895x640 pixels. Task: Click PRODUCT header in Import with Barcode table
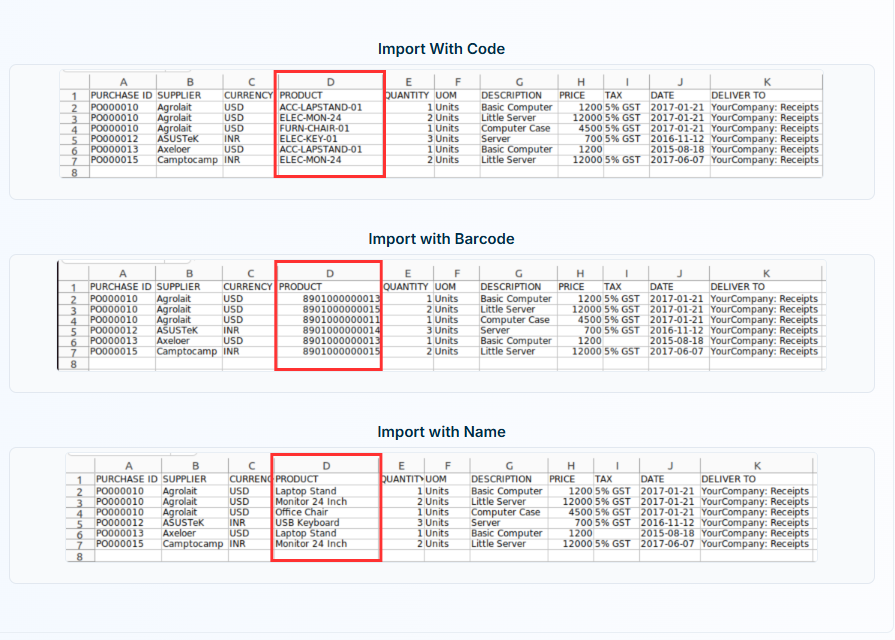click(300, 287)
